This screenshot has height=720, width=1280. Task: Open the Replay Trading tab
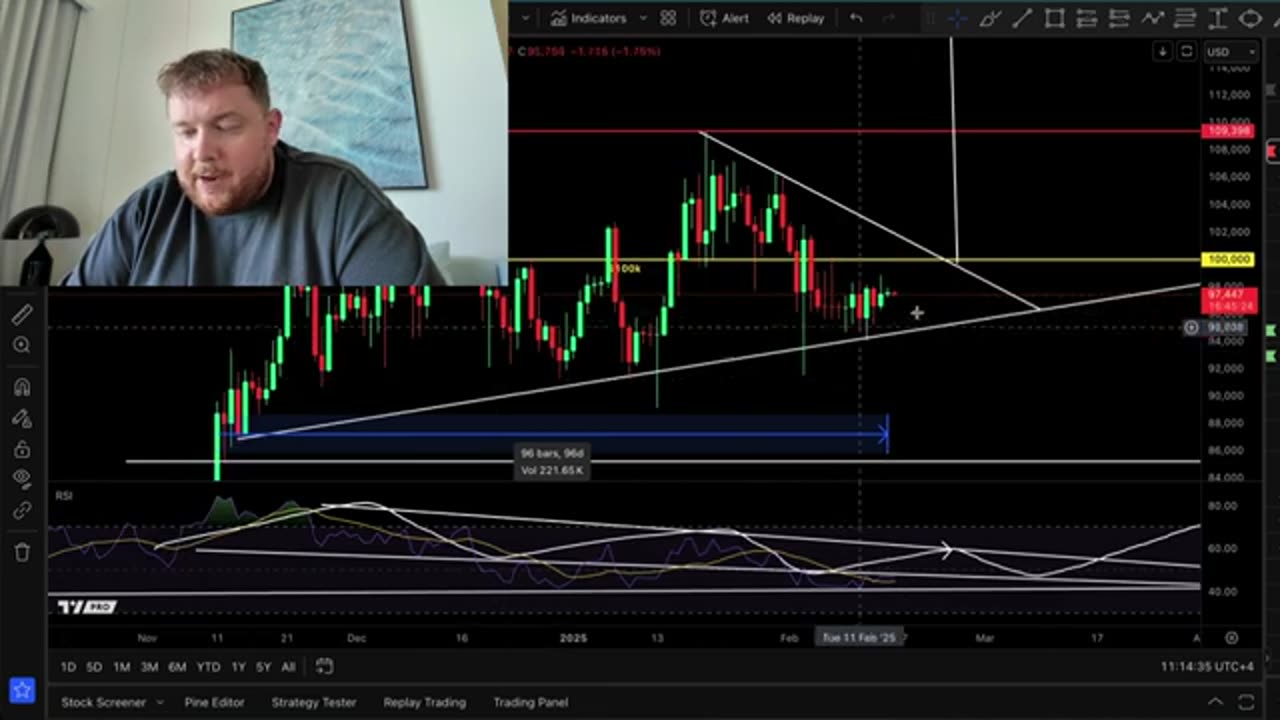point(424,702)
